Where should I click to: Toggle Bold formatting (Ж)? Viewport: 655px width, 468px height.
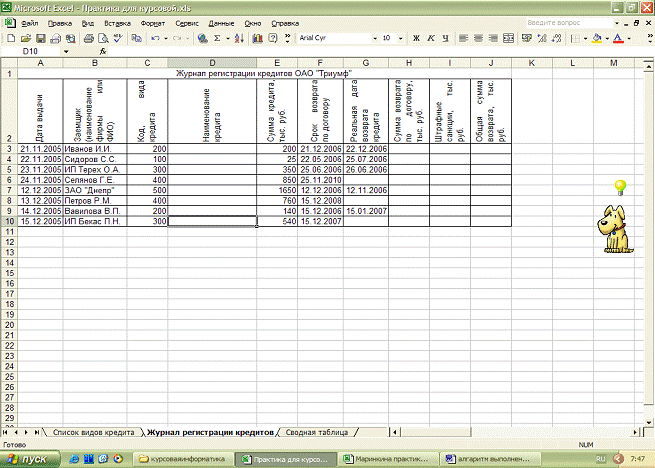pos(416,38)
